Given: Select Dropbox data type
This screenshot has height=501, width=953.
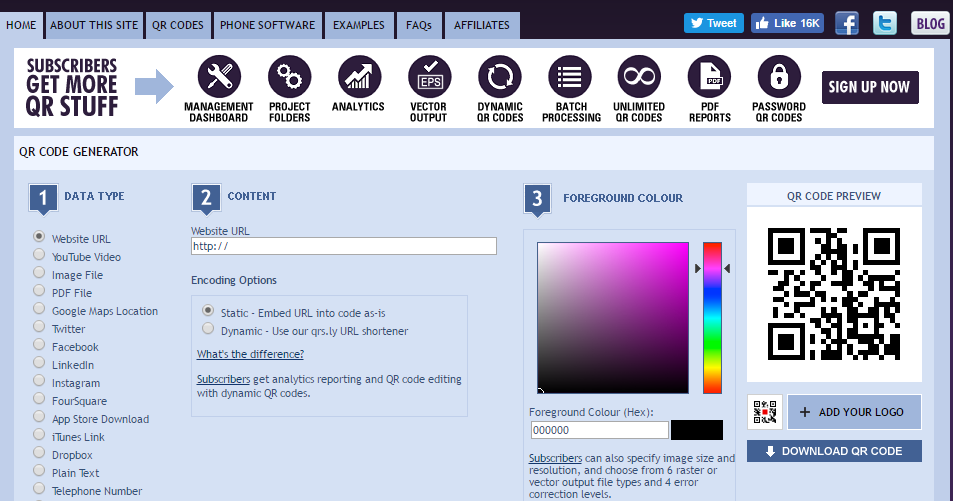Looking at the screenshot, I should click(x=39, y=452).
